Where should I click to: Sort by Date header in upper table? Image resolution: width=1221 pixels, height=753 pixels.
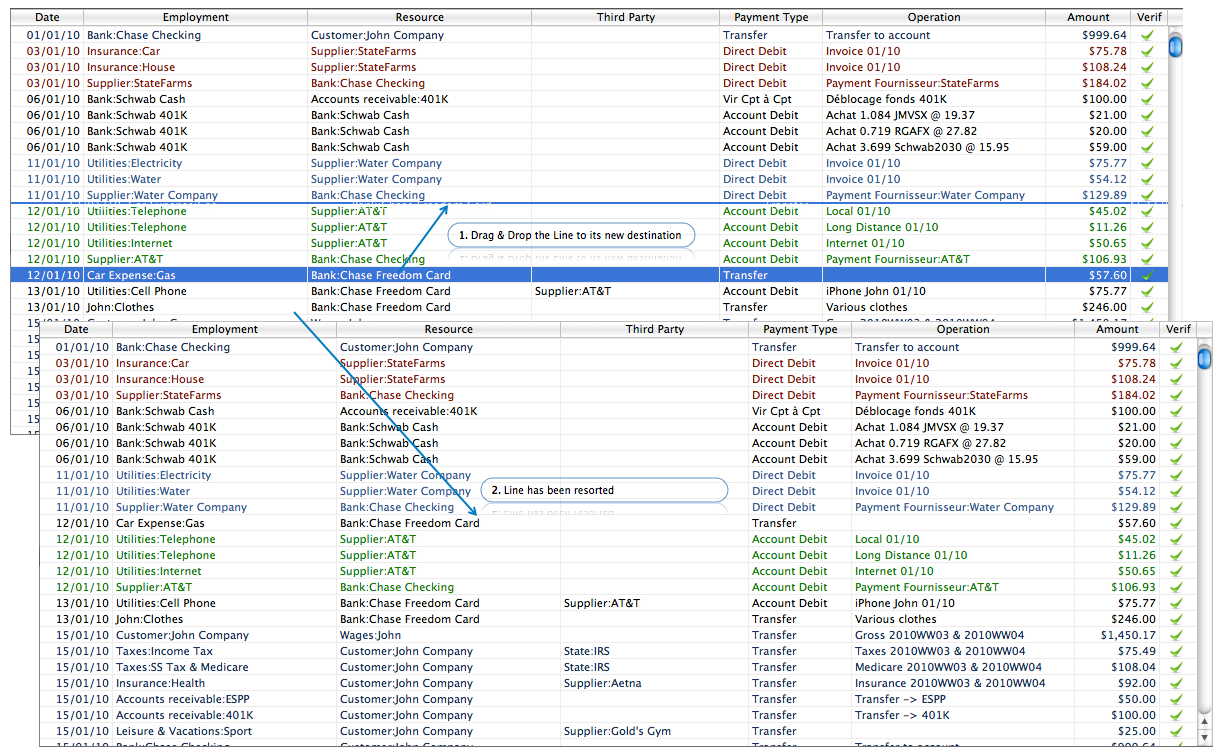click(47, 17)
